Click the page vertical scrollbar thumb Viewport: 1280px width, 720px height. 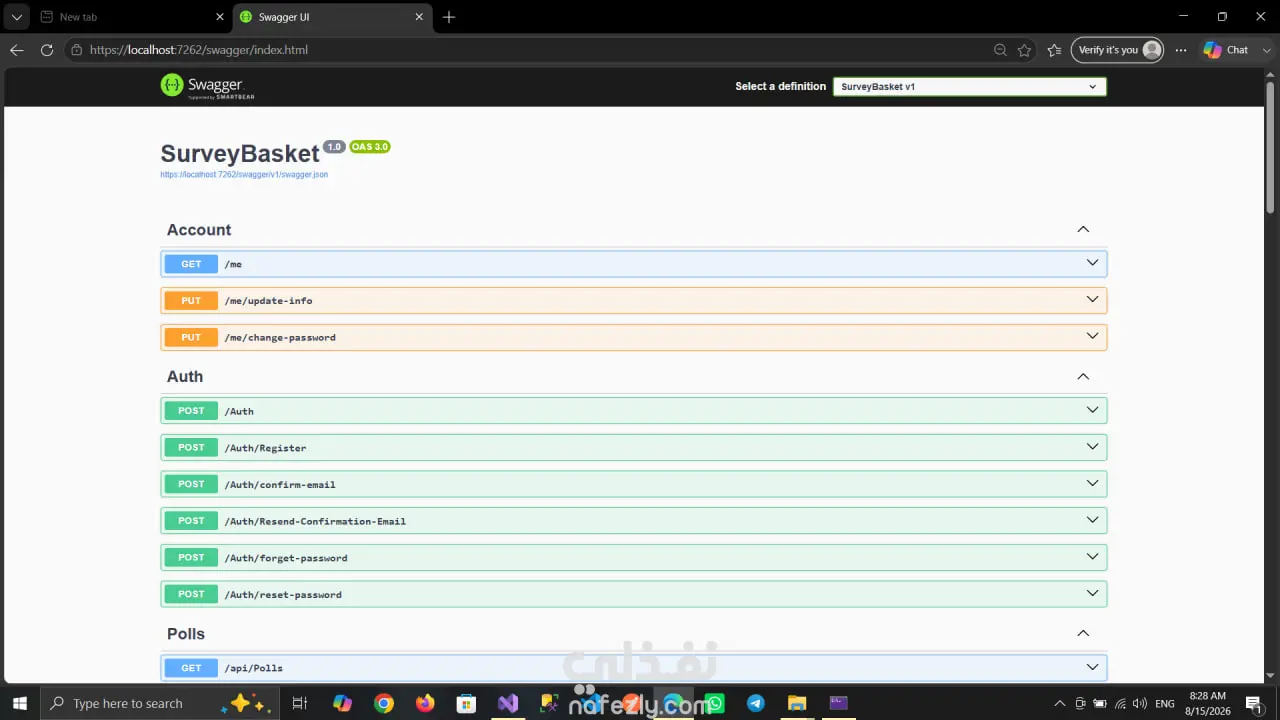(1271, 146)
